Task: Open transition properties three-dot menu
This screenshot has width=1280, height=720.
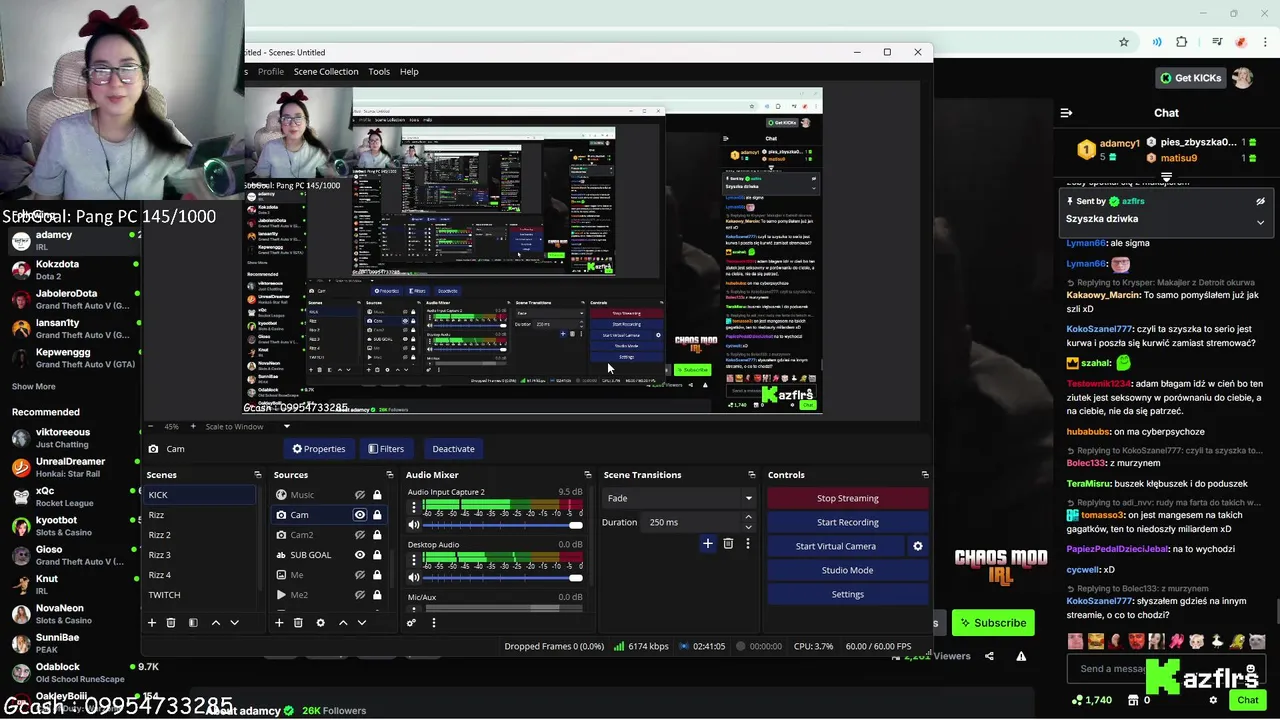Action: pos(747,543)
